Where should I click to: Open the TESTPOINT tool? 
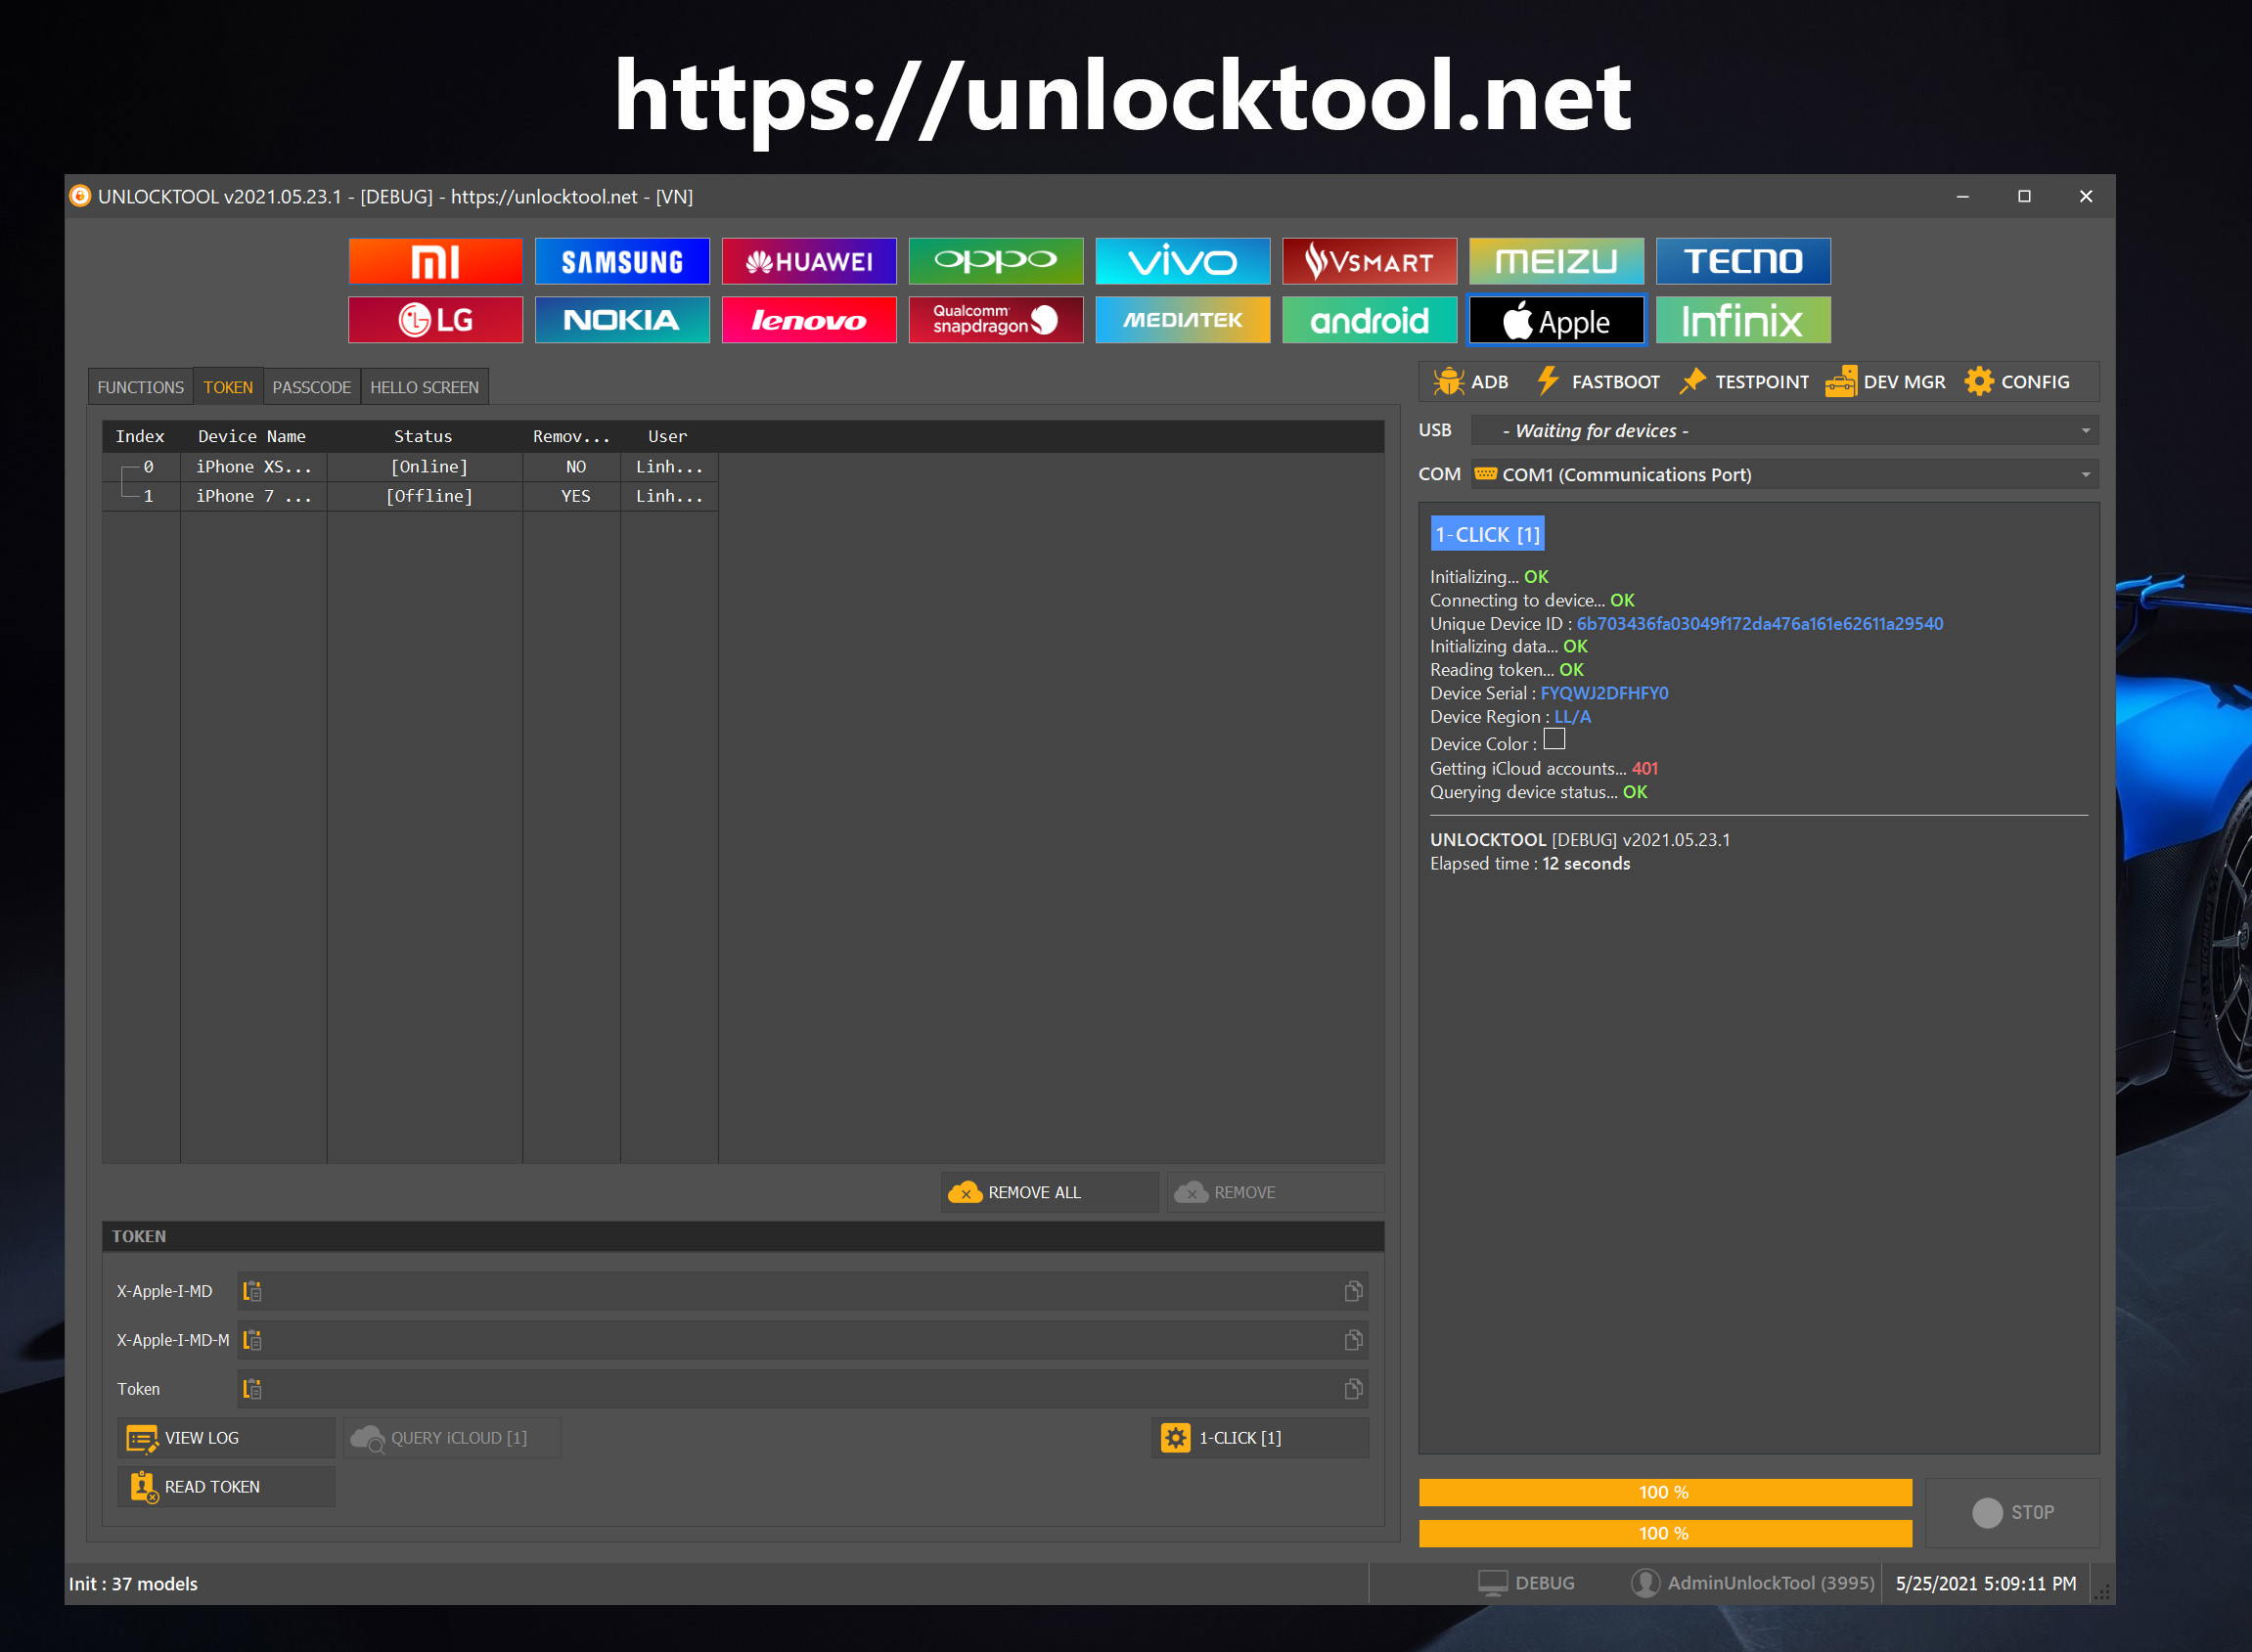(x=1745, y=382)
